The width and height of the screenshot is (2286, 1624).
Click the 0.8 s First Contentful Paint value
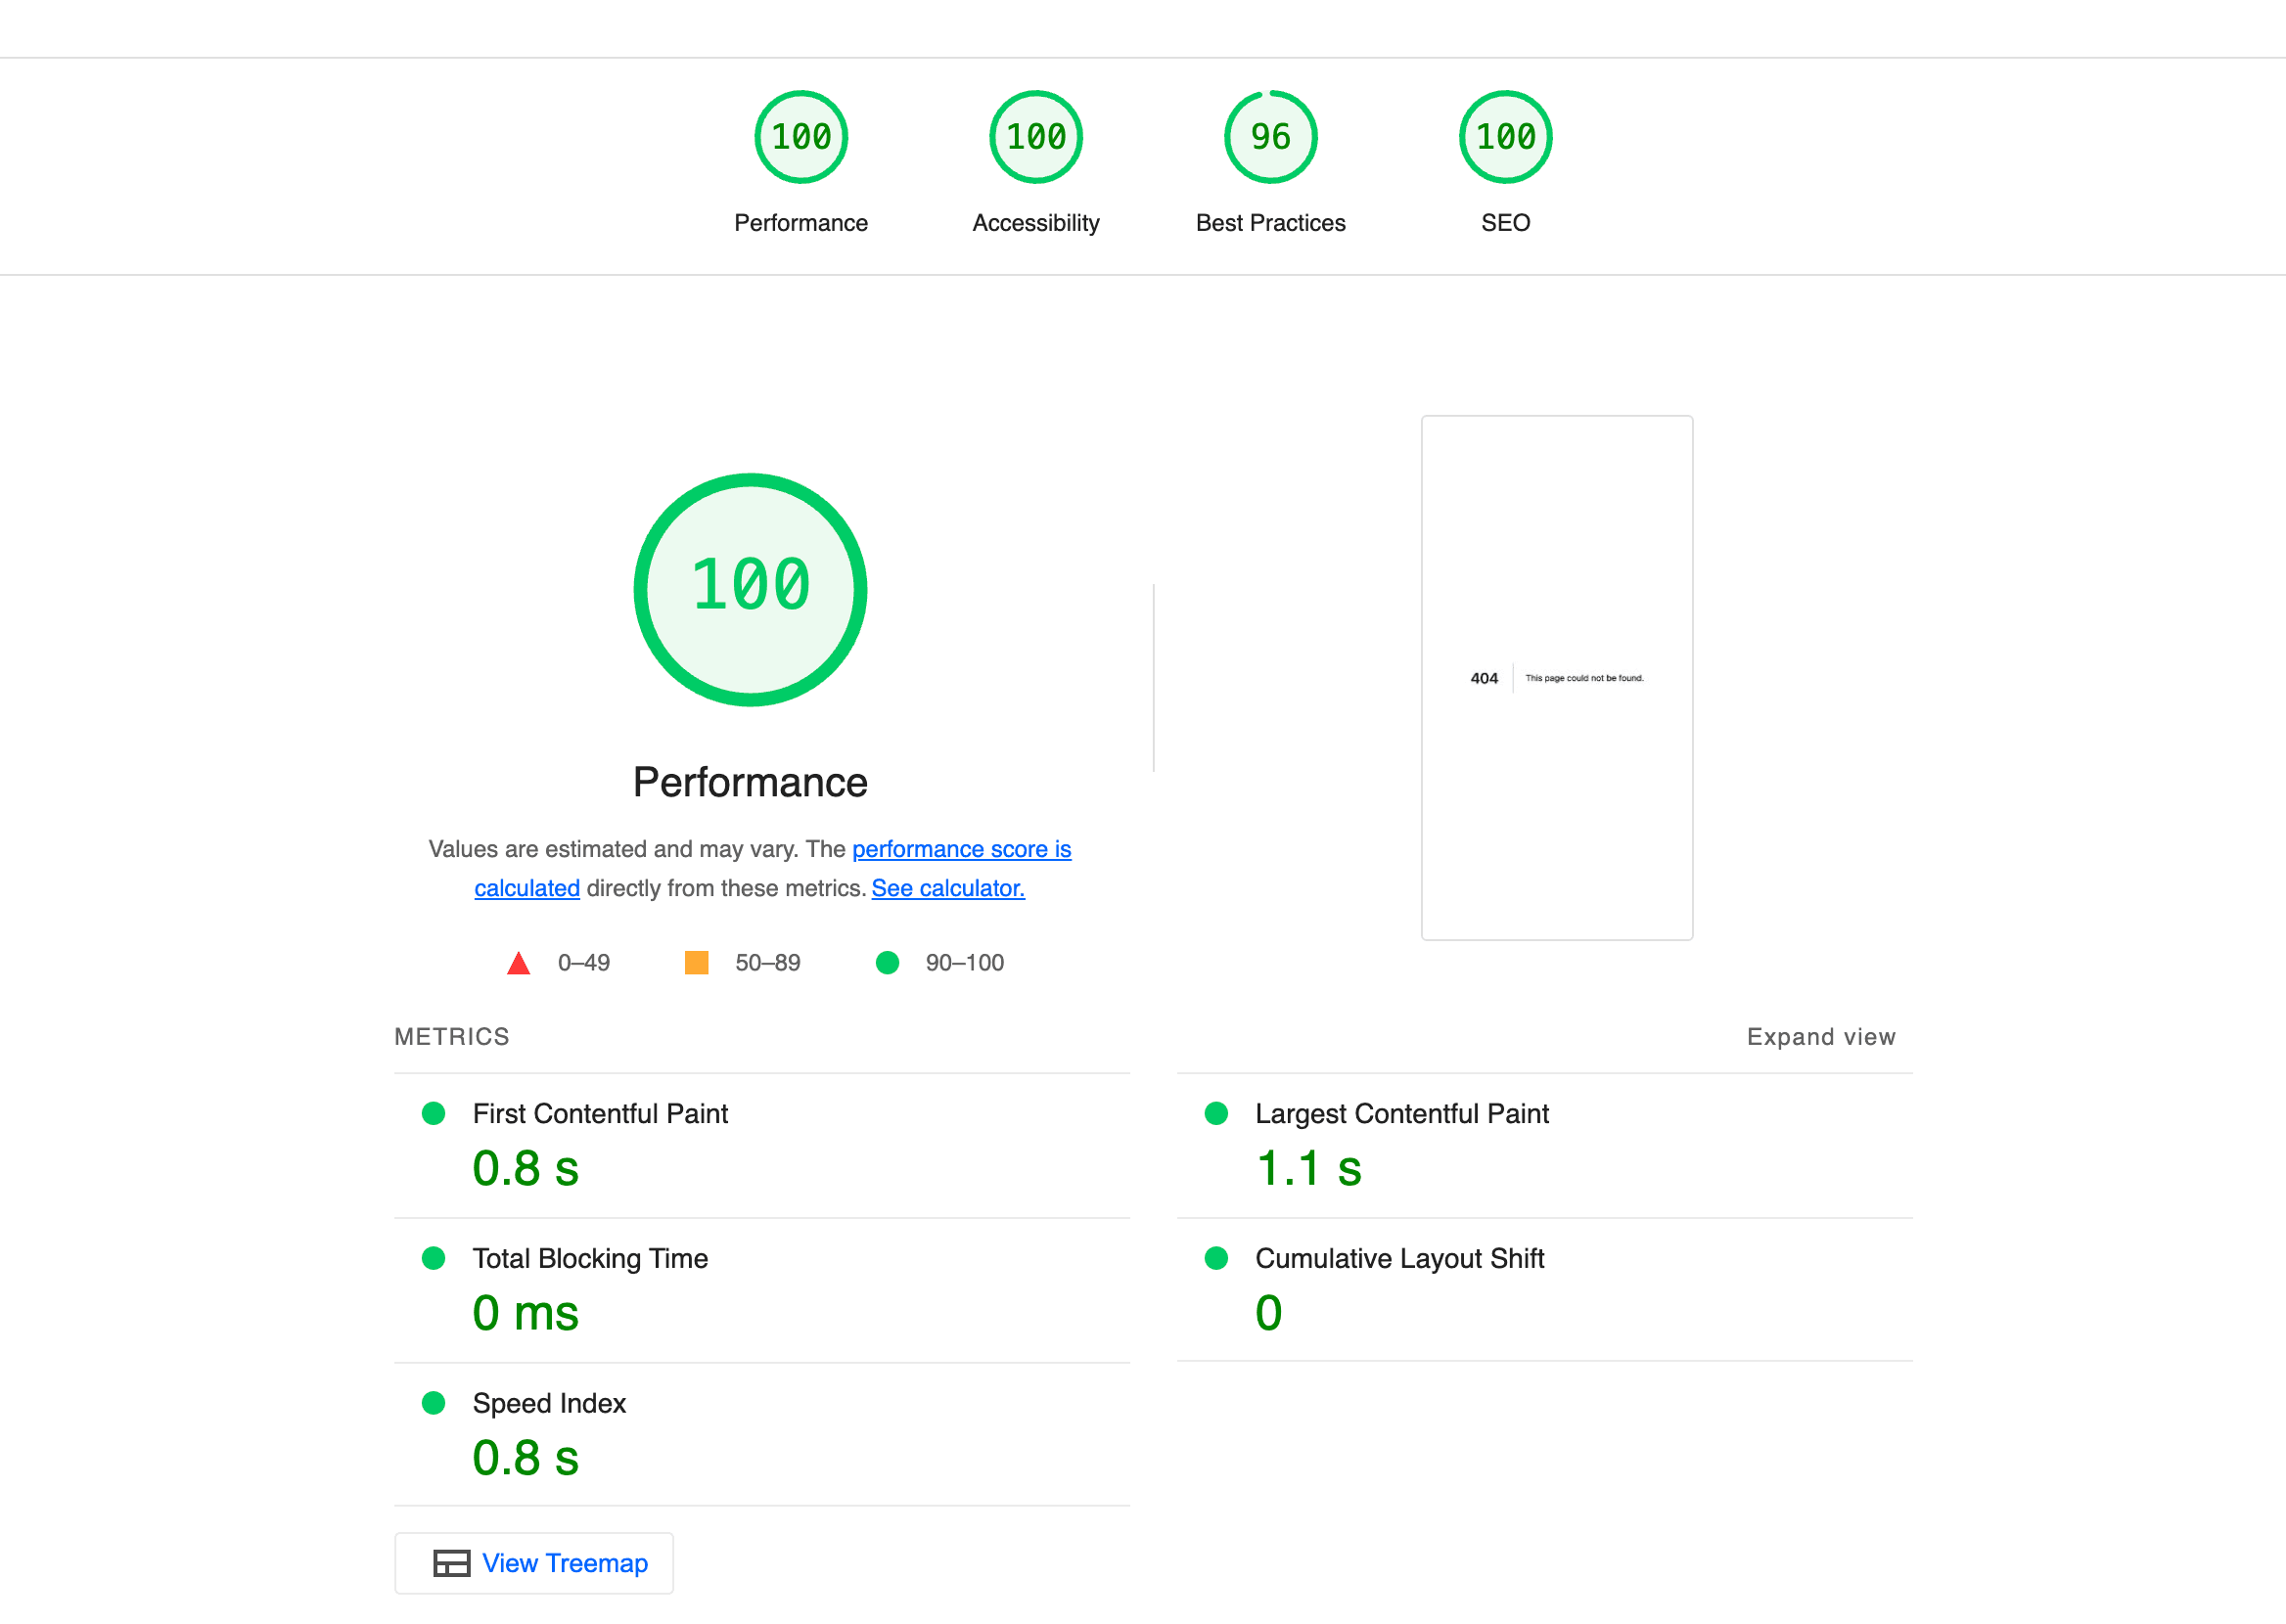click(x=525, y=1169)
